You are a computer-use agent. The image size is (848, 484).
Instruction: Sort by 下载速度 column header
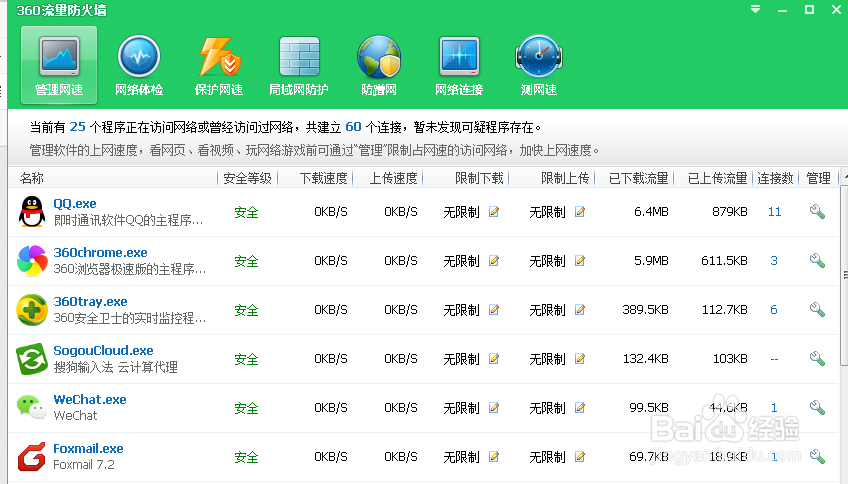tap(323, 178)
